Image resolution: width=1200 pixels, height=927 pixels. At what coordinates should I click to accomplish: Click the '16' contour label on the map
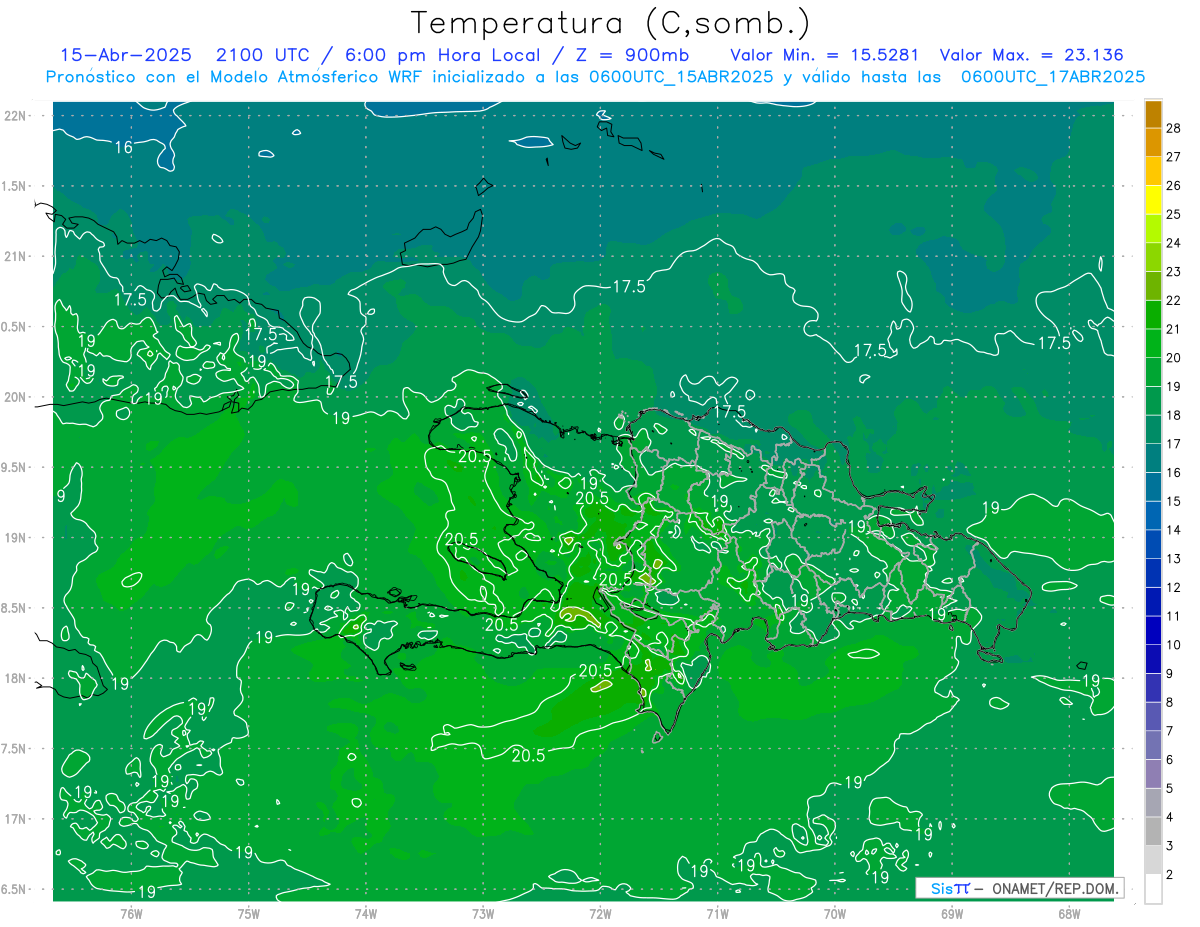click(123, 148)
